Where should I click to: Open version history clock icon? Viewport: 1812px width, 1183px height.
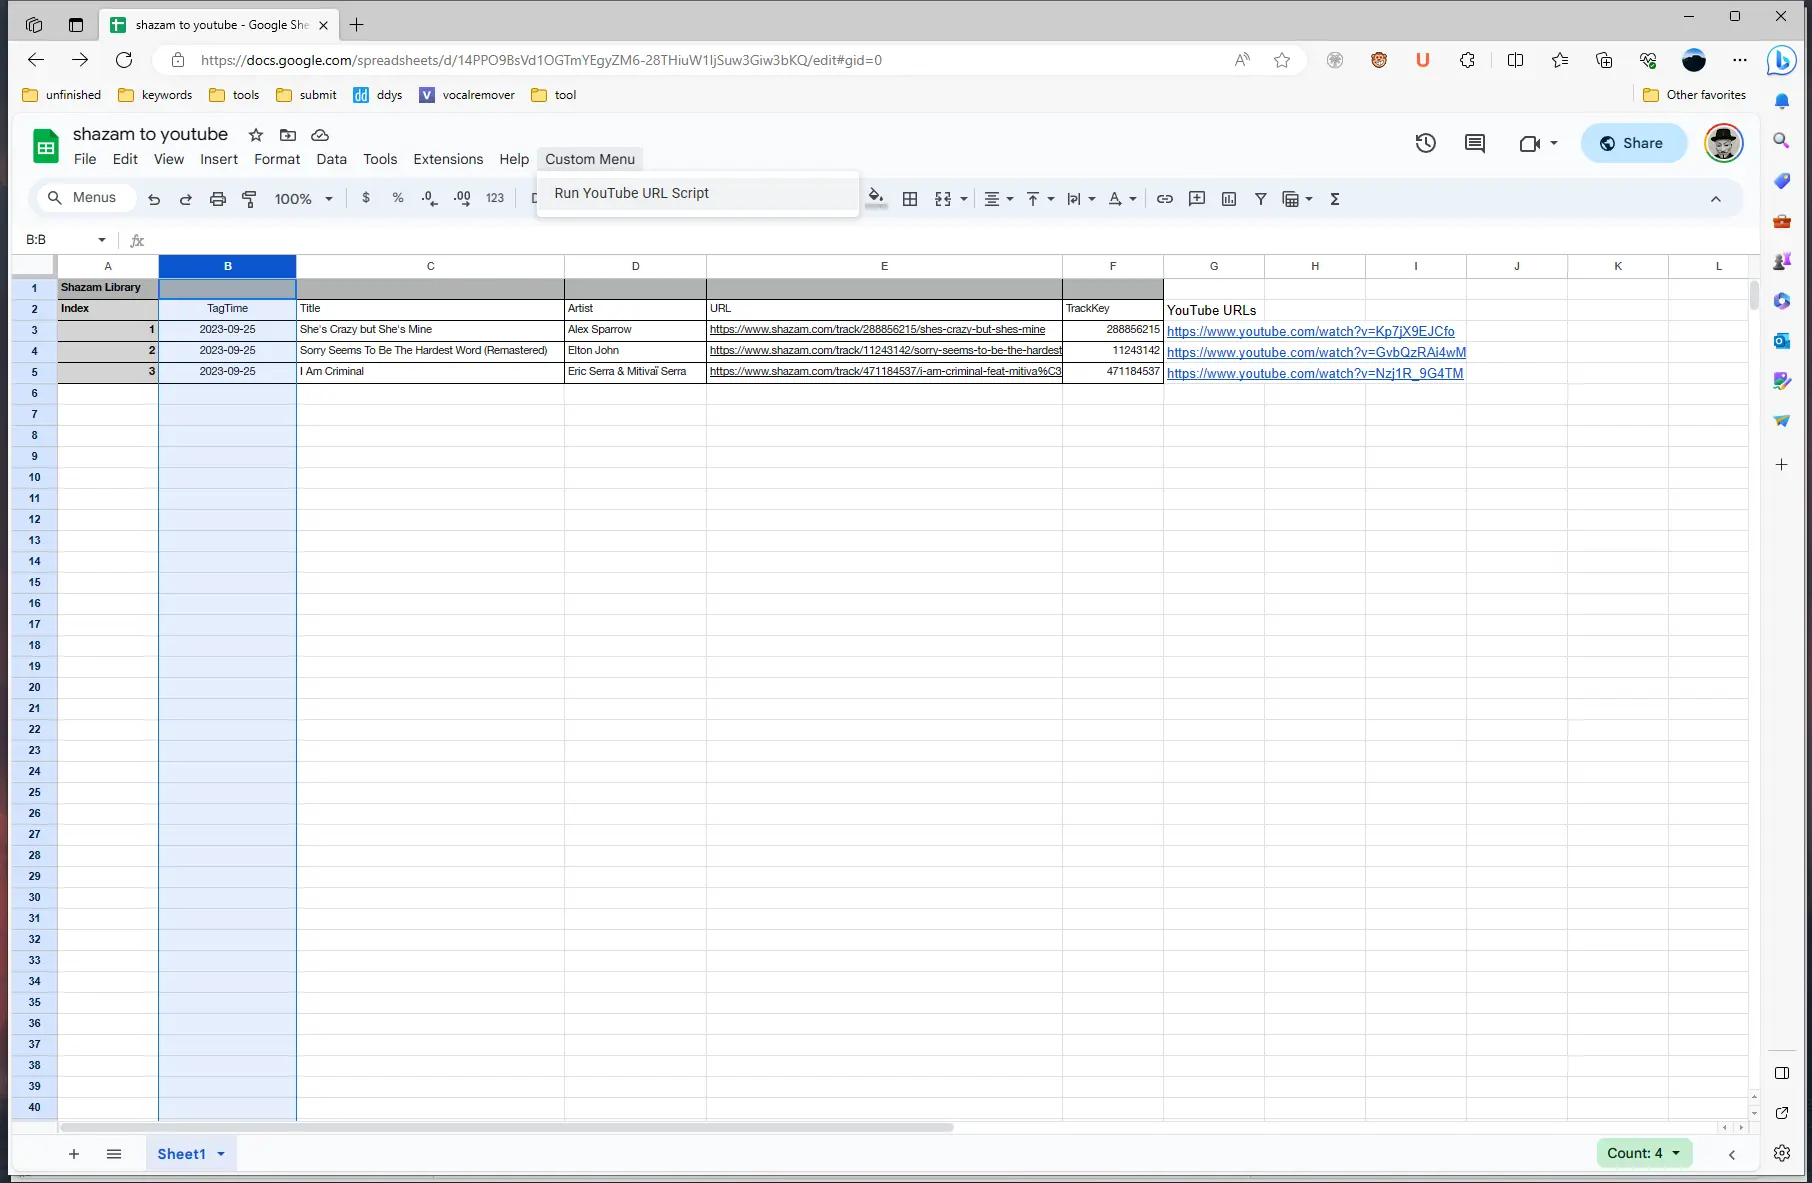1425,143
